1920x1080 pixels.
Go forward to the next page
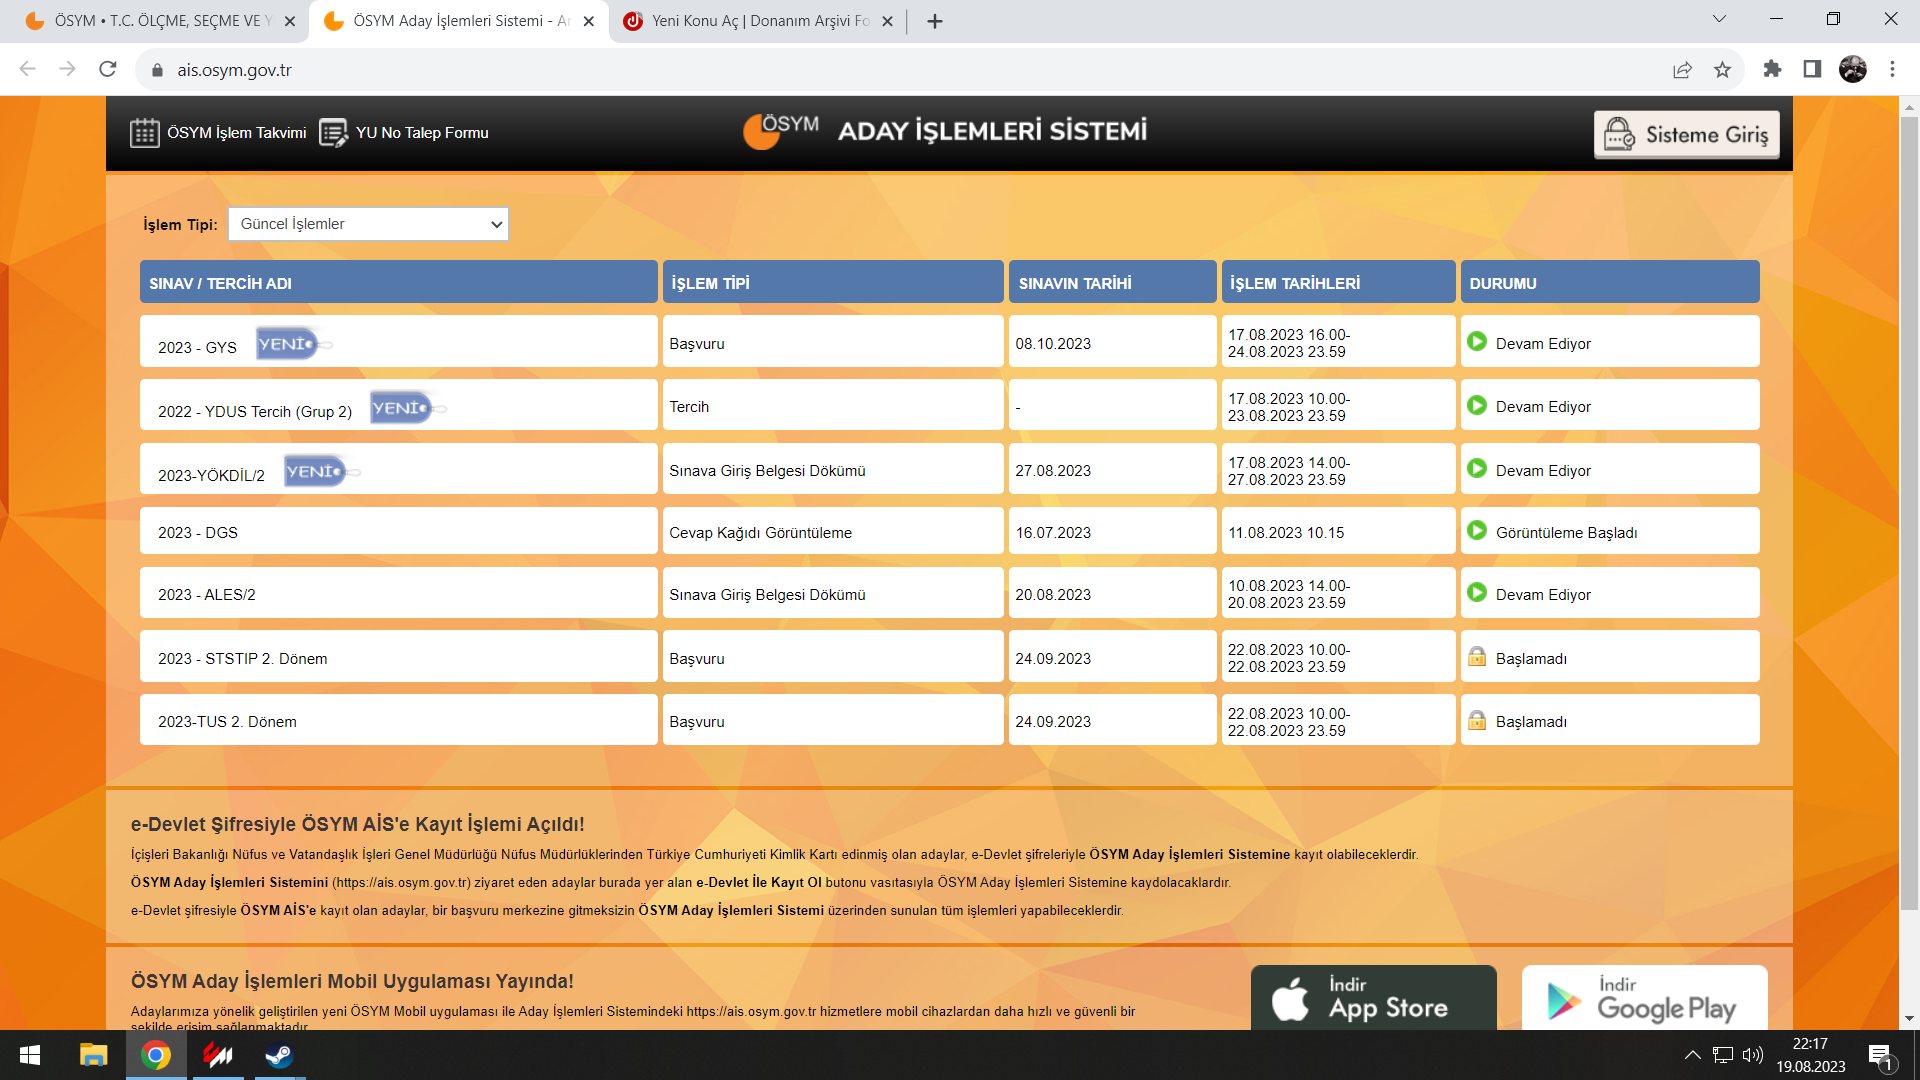click(67, 69)
